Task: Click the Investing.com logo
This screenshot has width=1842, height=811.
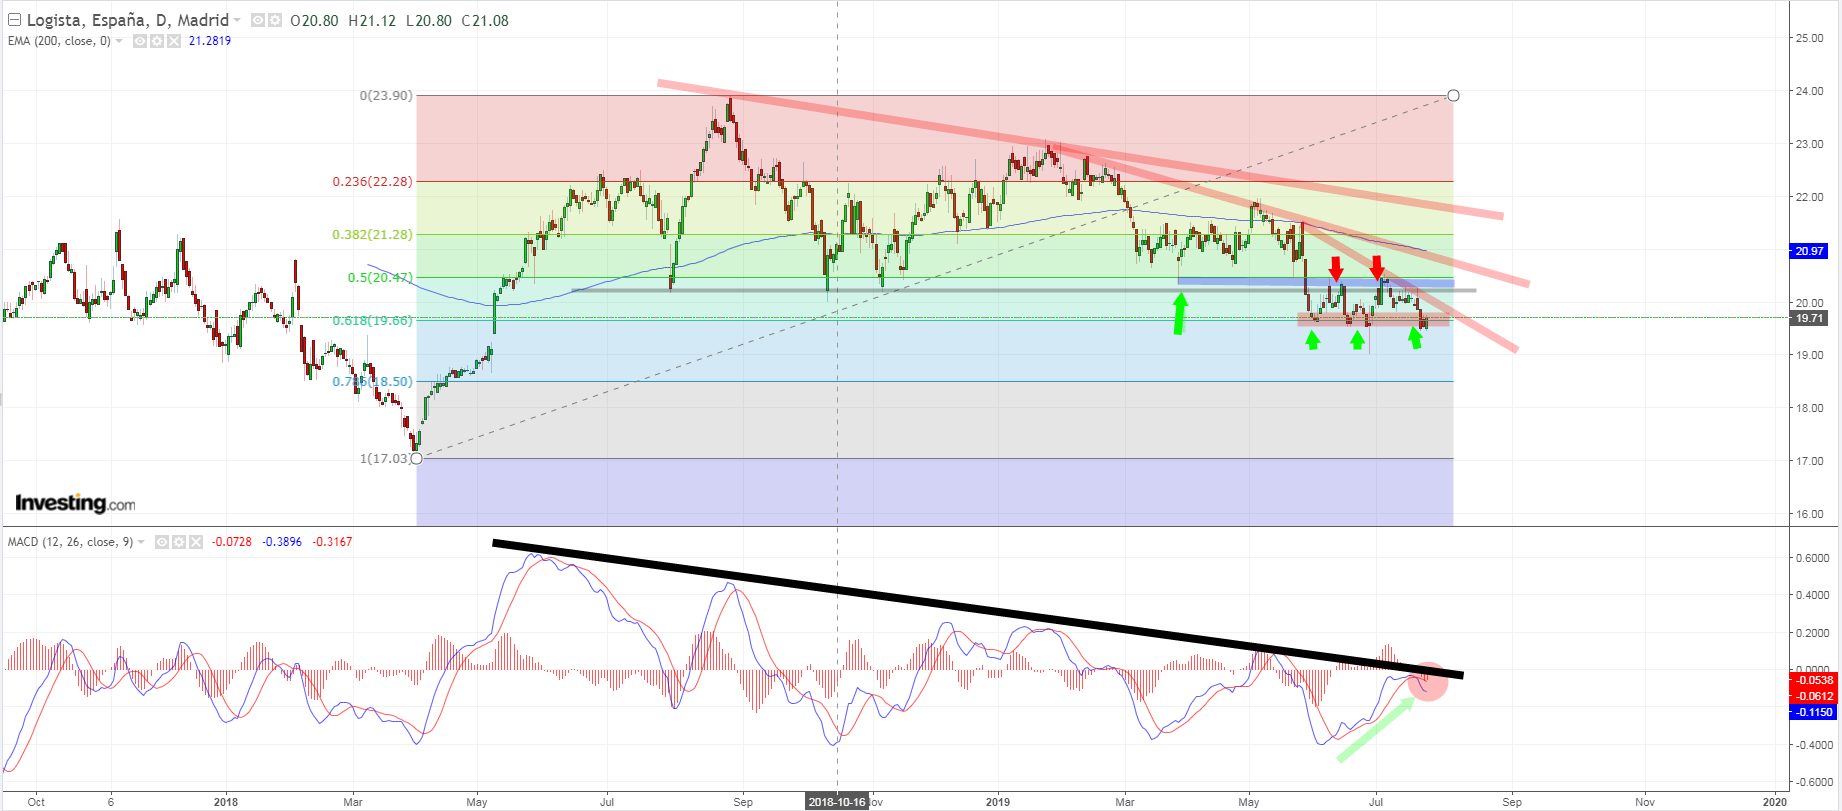Action: click(75, 503)
